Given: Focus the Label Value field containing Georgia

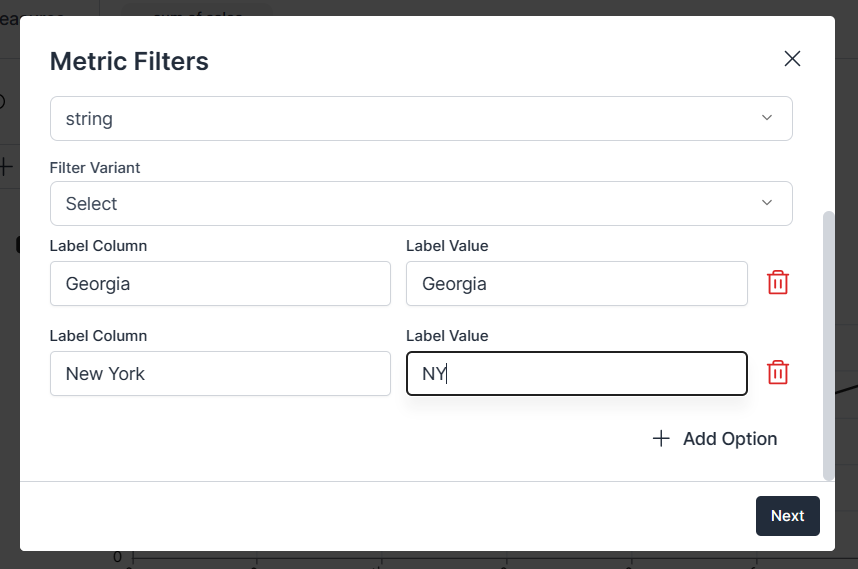Looking at the screenshot, I should pos(577,283).
